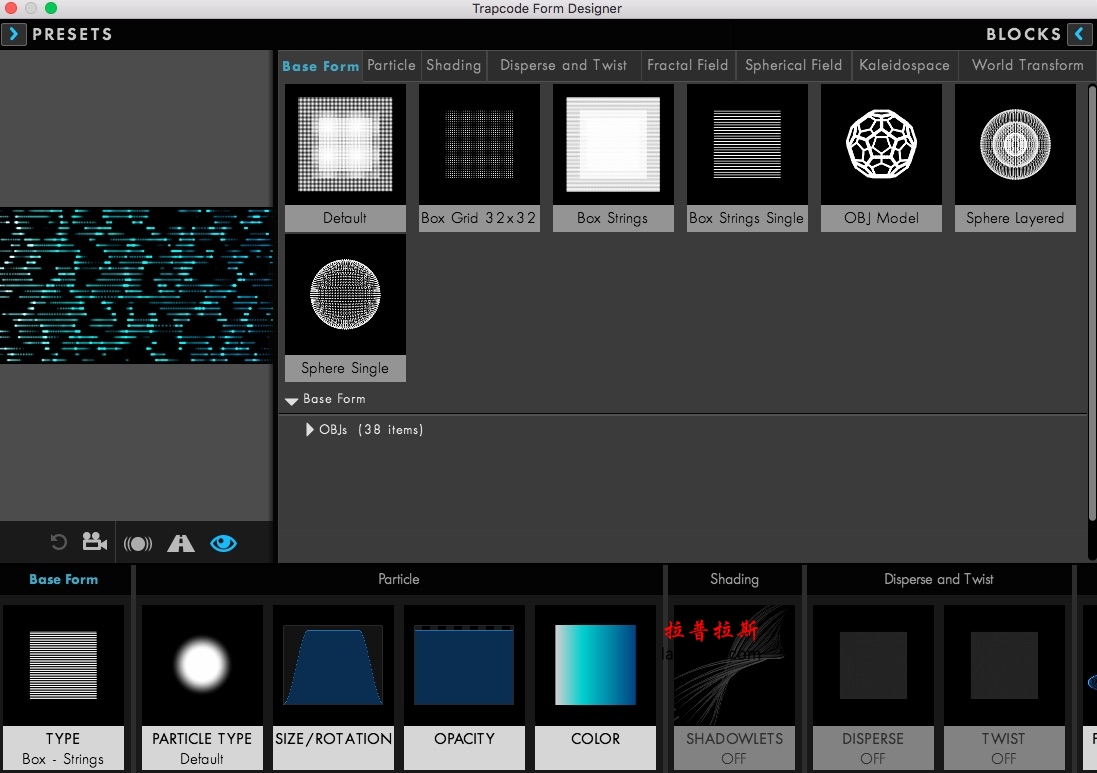This screenshot has height=773, width=1097.
Task: Click the PRESETS panel title
Action: pyautogui.click(x=72, y=34)
